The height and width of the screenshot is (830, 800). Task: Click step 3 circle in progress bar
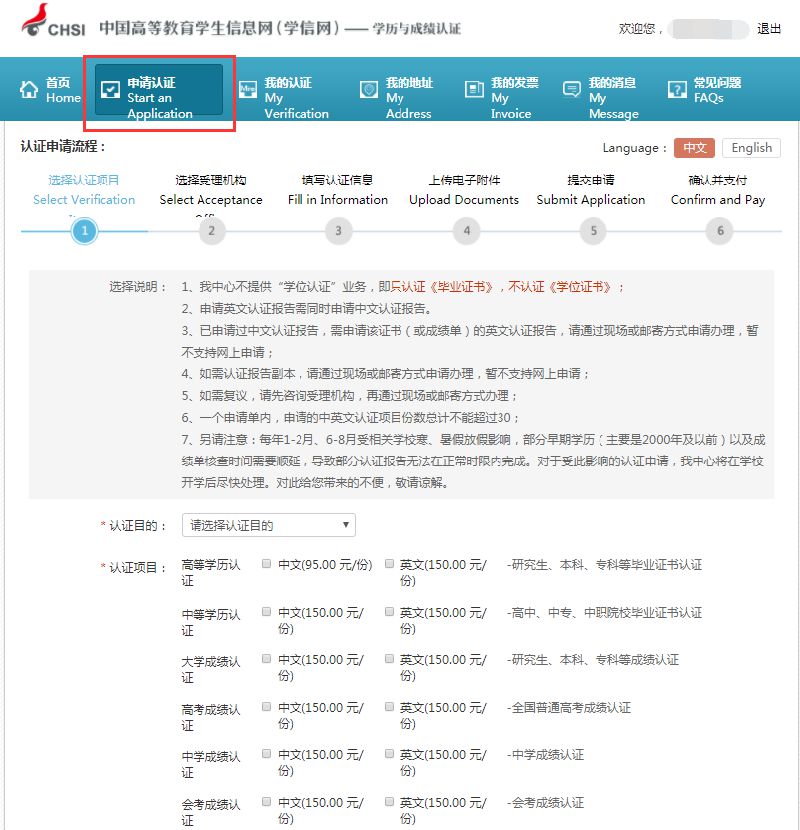338,231
